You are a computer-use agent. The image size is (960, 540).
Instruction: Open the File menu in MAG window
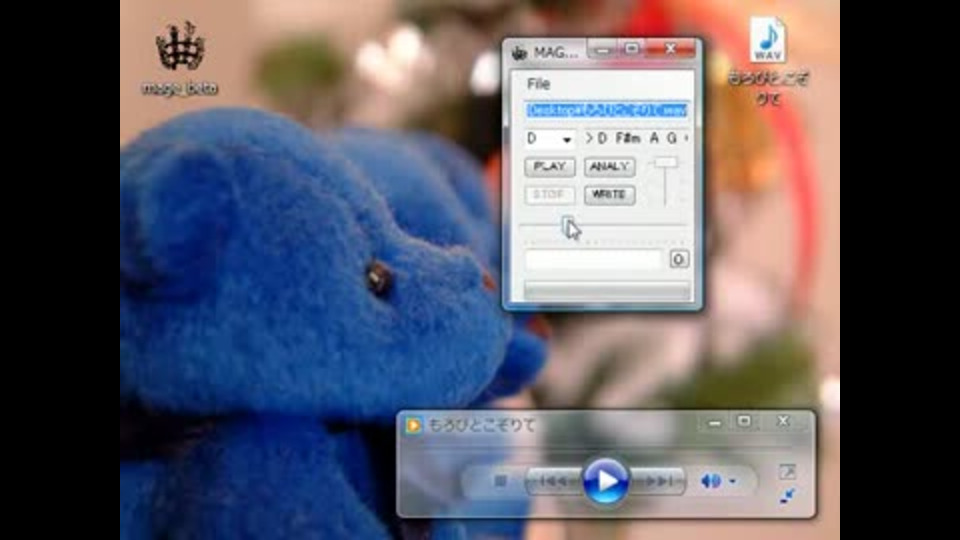click(x=538, y=84)
